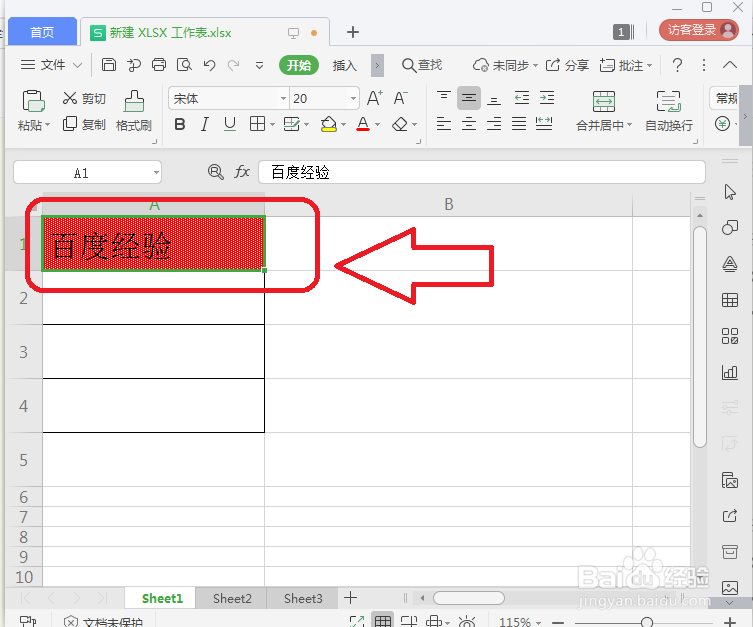Select cell A1 containing 百度经验
Image resolution: width=753 pixels, height=627 pixels.
point(153,243)
